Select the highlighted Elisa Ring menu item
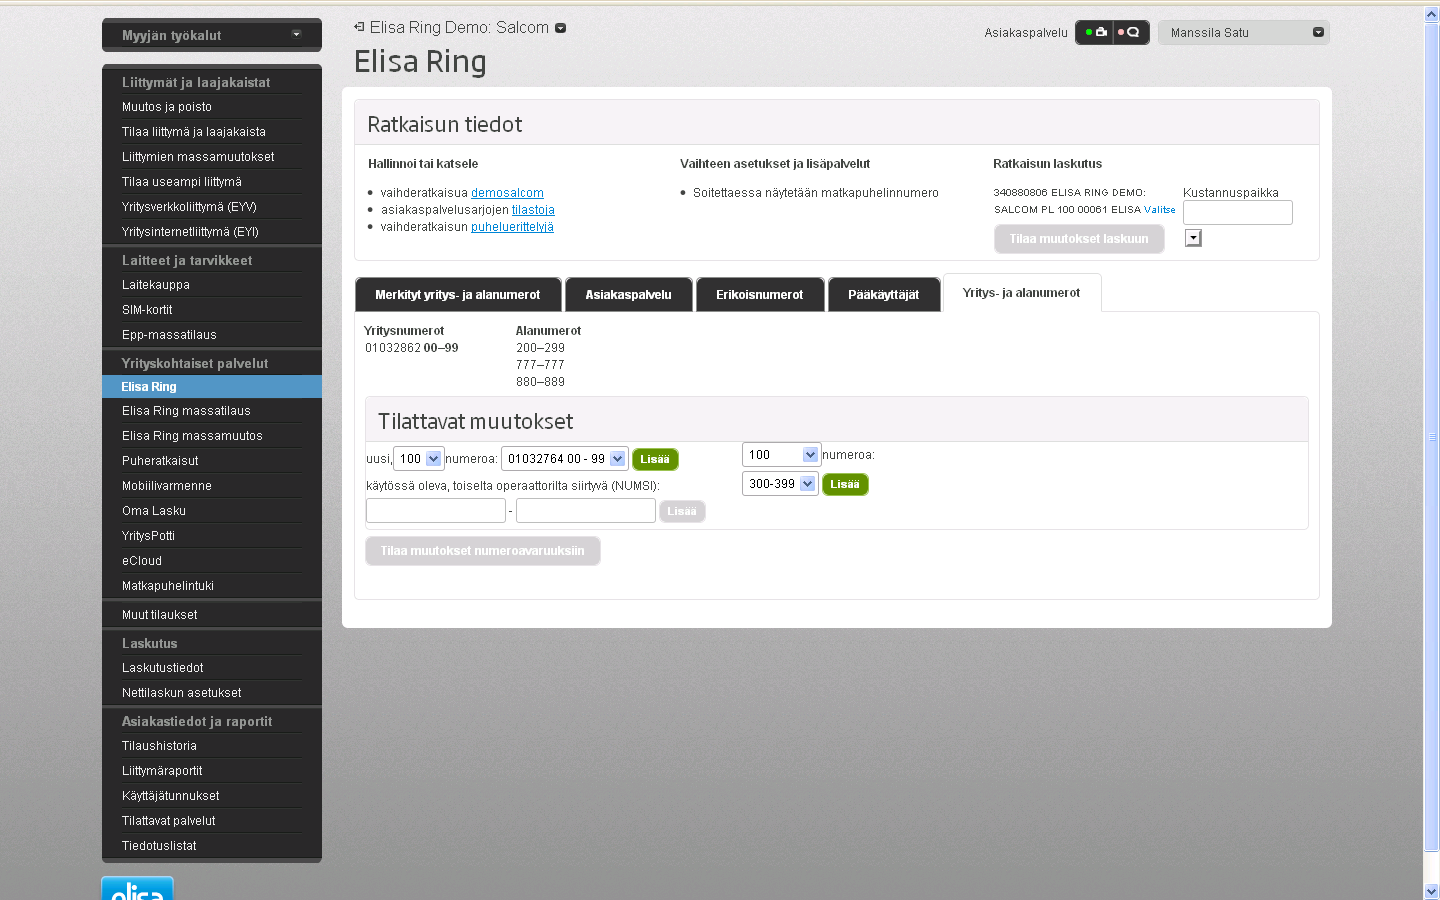This screenshot has width=1440, height=900. coord(212,387)
